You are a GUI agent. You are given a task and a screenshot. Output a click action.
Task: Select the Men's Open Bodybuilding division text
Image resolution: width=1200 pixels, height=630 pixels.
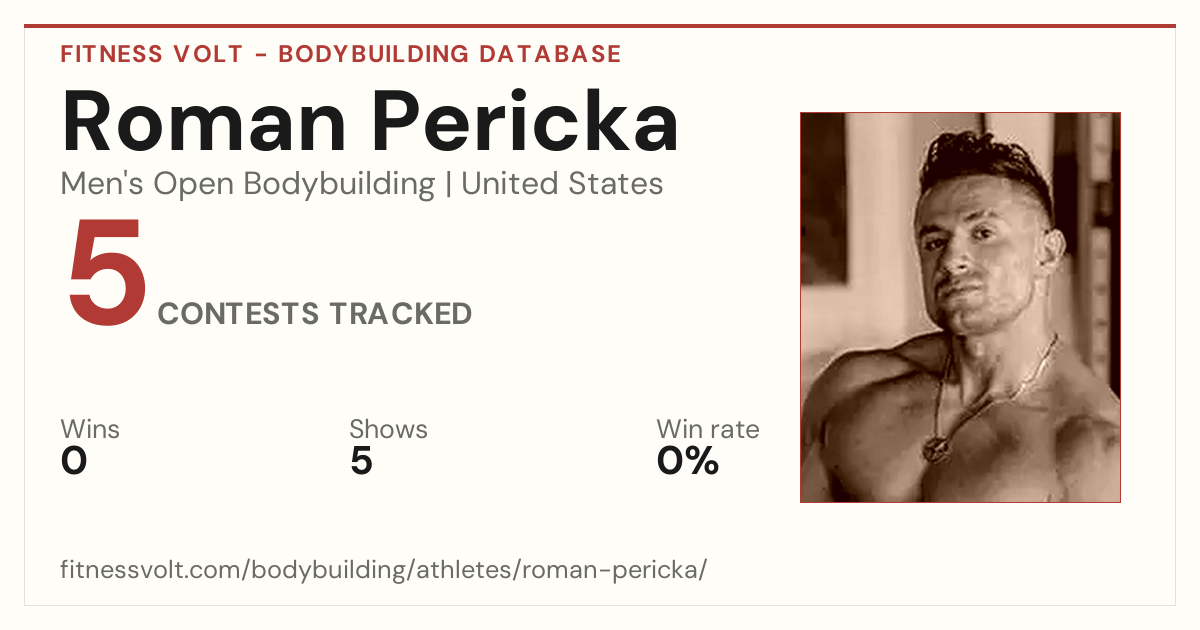pyautogui.click(x=248, y=184)
